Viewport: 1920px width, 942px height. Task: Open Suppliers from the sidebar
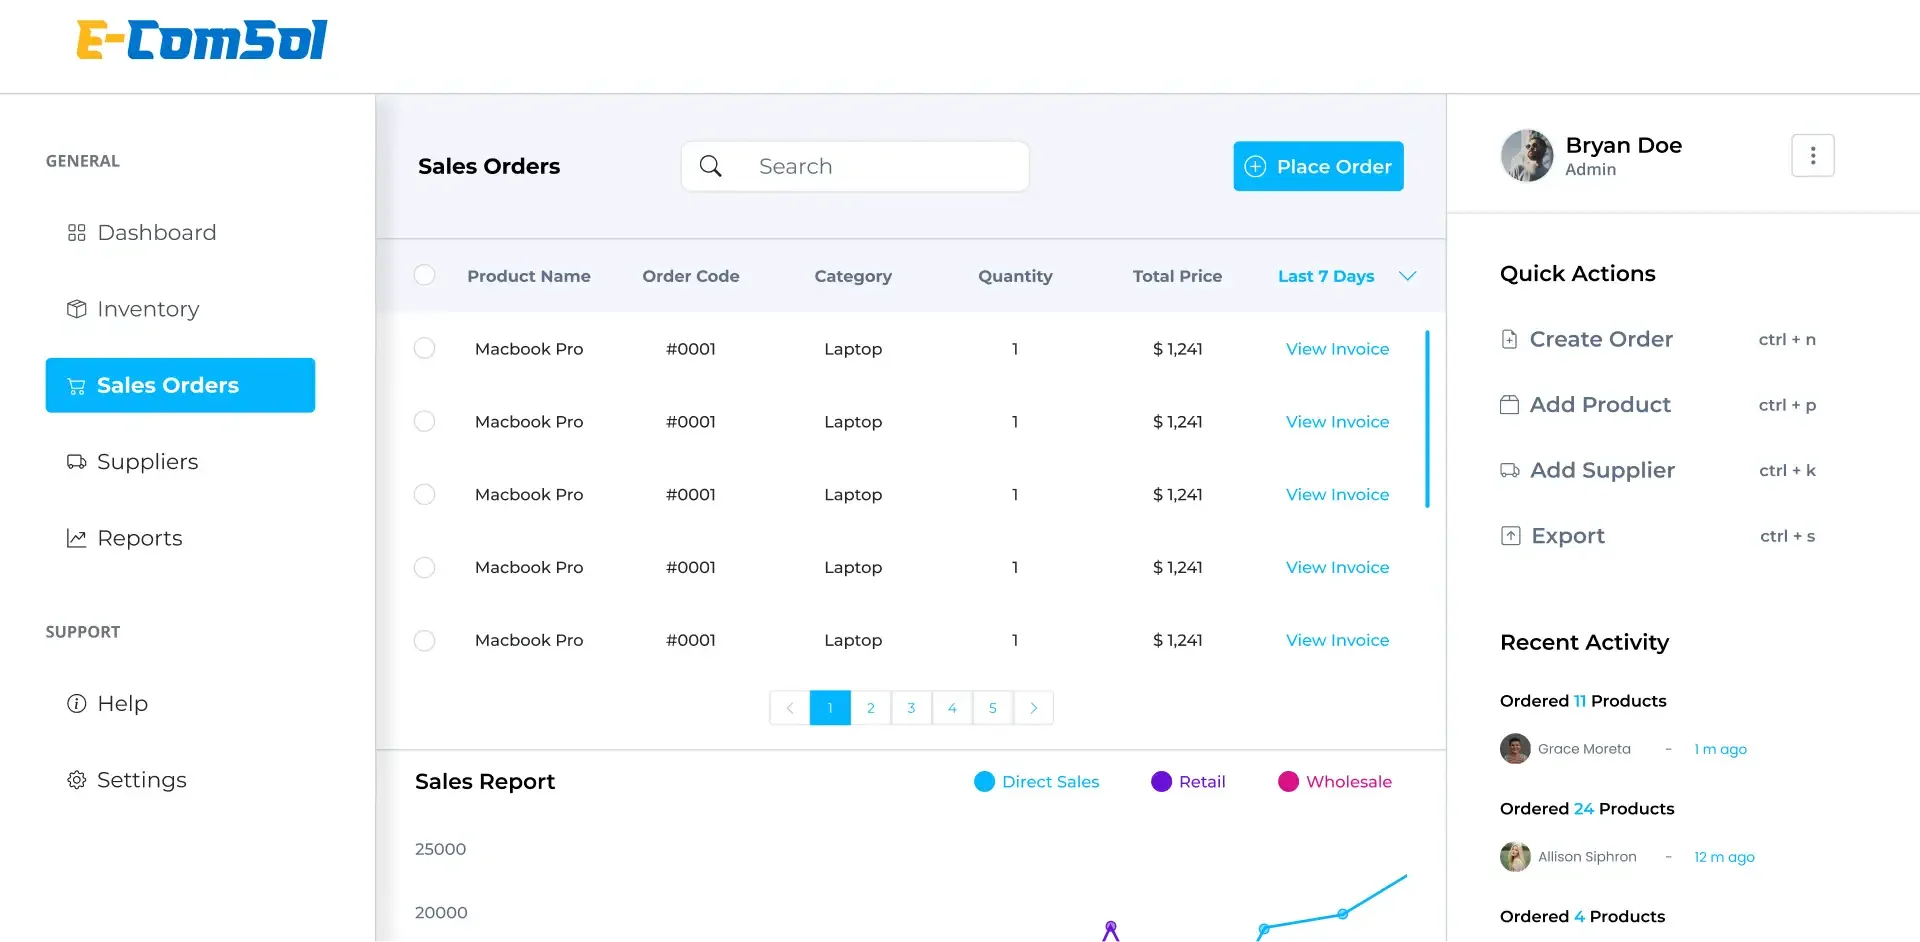132,462
